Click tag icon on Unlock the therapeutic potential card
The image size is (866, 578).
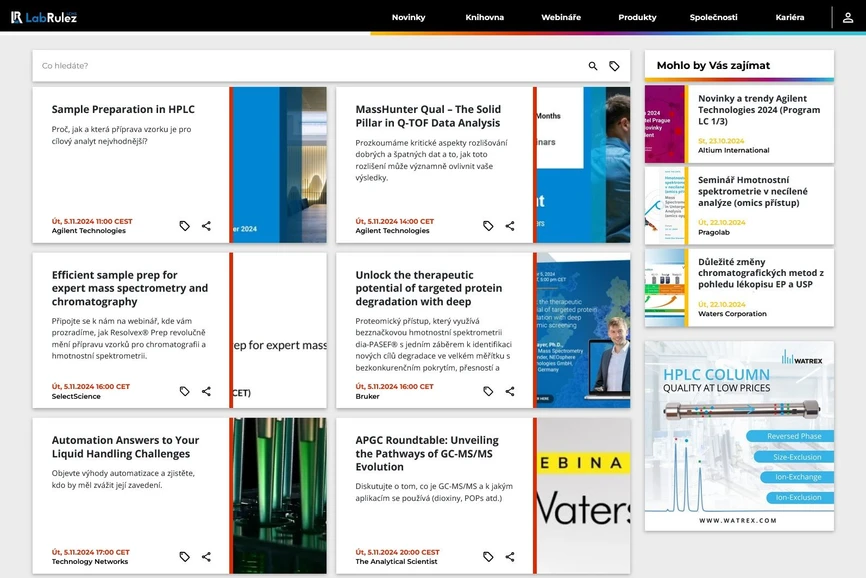click(488, 391)
